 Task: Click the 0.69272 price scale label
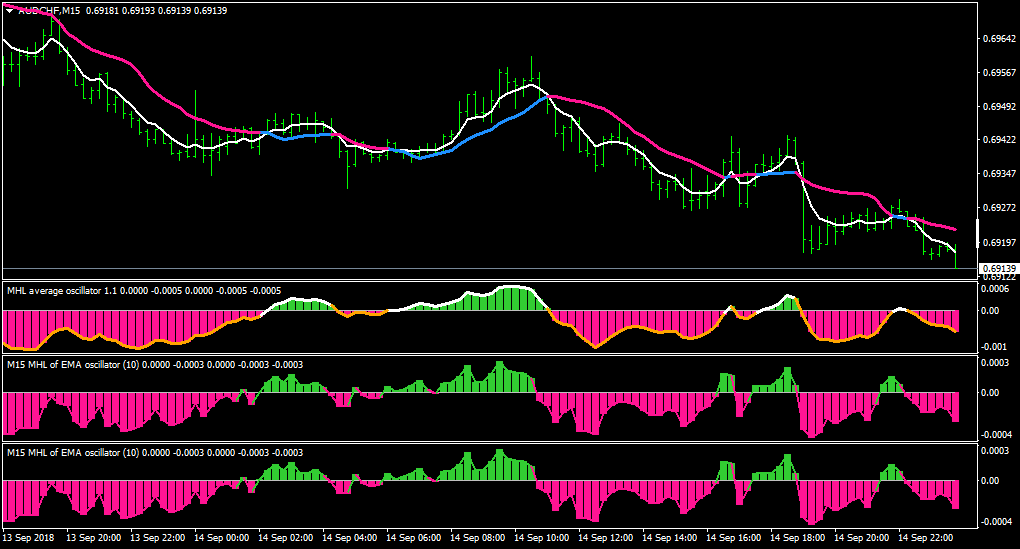[x=1000, y=208]
